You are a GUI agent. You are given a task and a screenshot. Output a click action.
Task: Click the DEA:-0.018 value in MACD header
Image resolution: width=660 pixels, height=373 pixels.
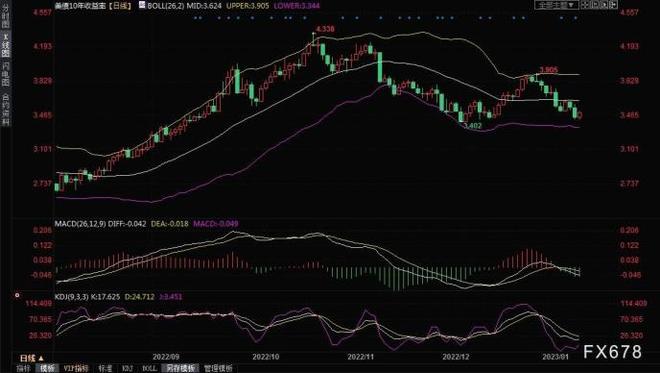170,224
